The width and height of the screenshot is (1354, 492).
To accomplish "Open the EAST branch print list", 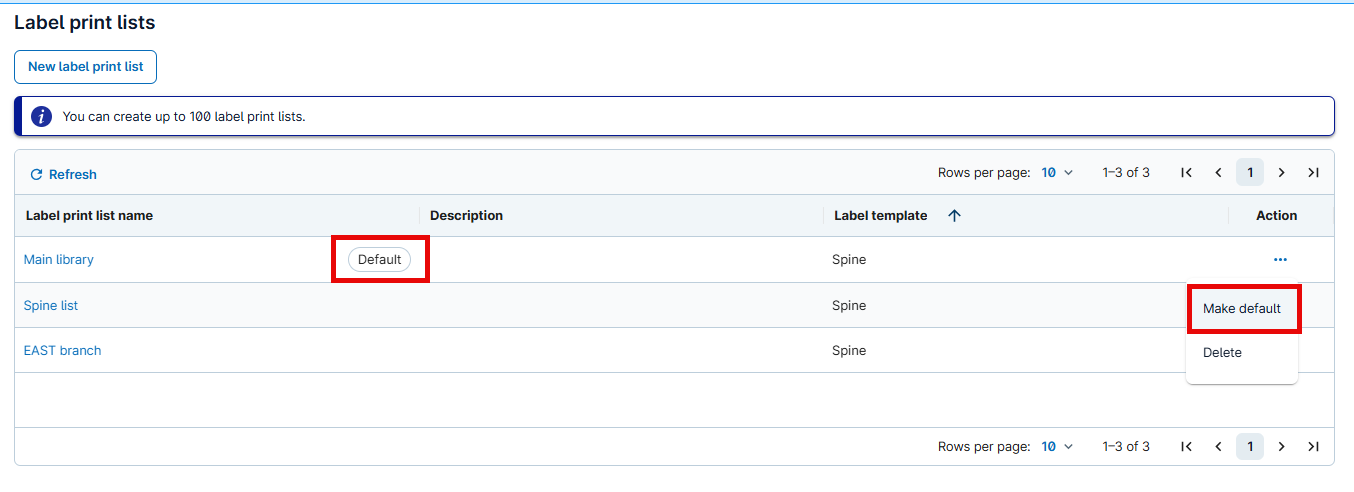I will click(62, 351).
